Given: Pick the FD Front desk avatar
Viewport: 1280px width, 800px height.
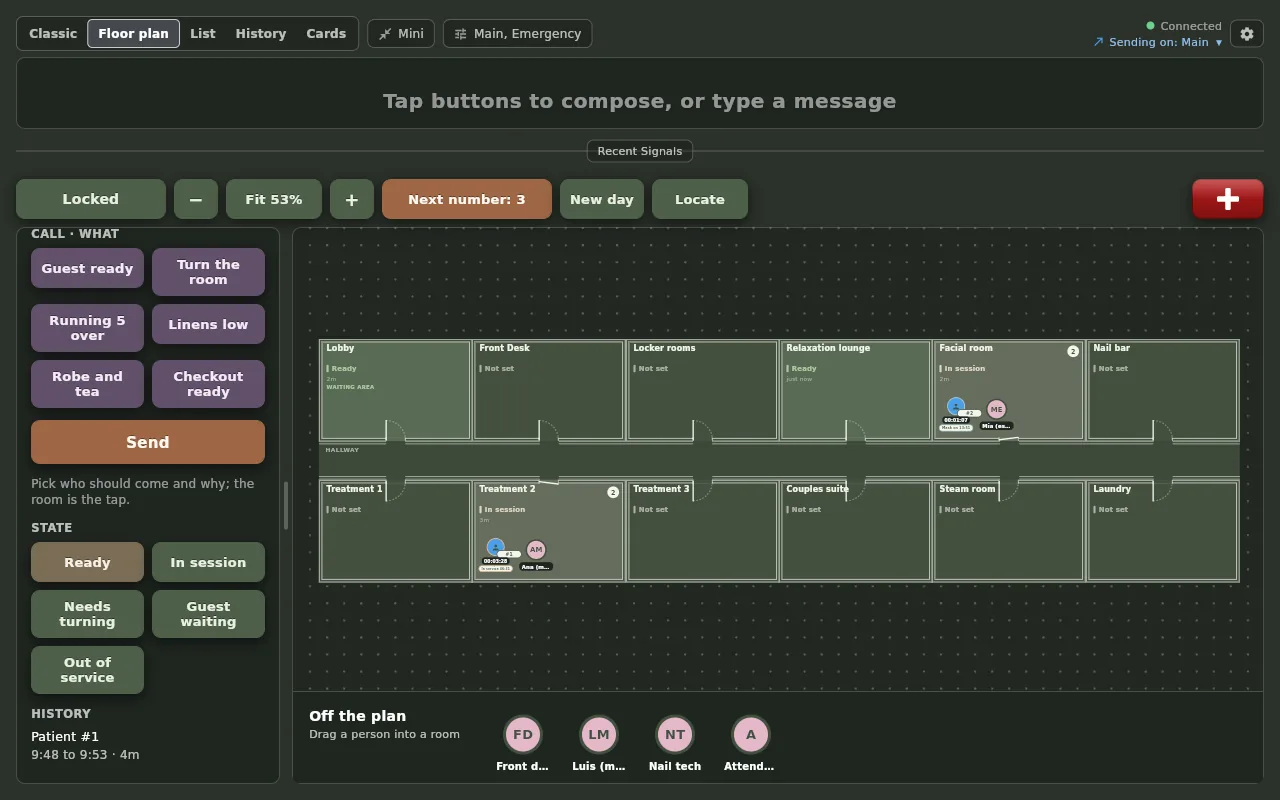Looking at the screenshot, I should [523, 734].
